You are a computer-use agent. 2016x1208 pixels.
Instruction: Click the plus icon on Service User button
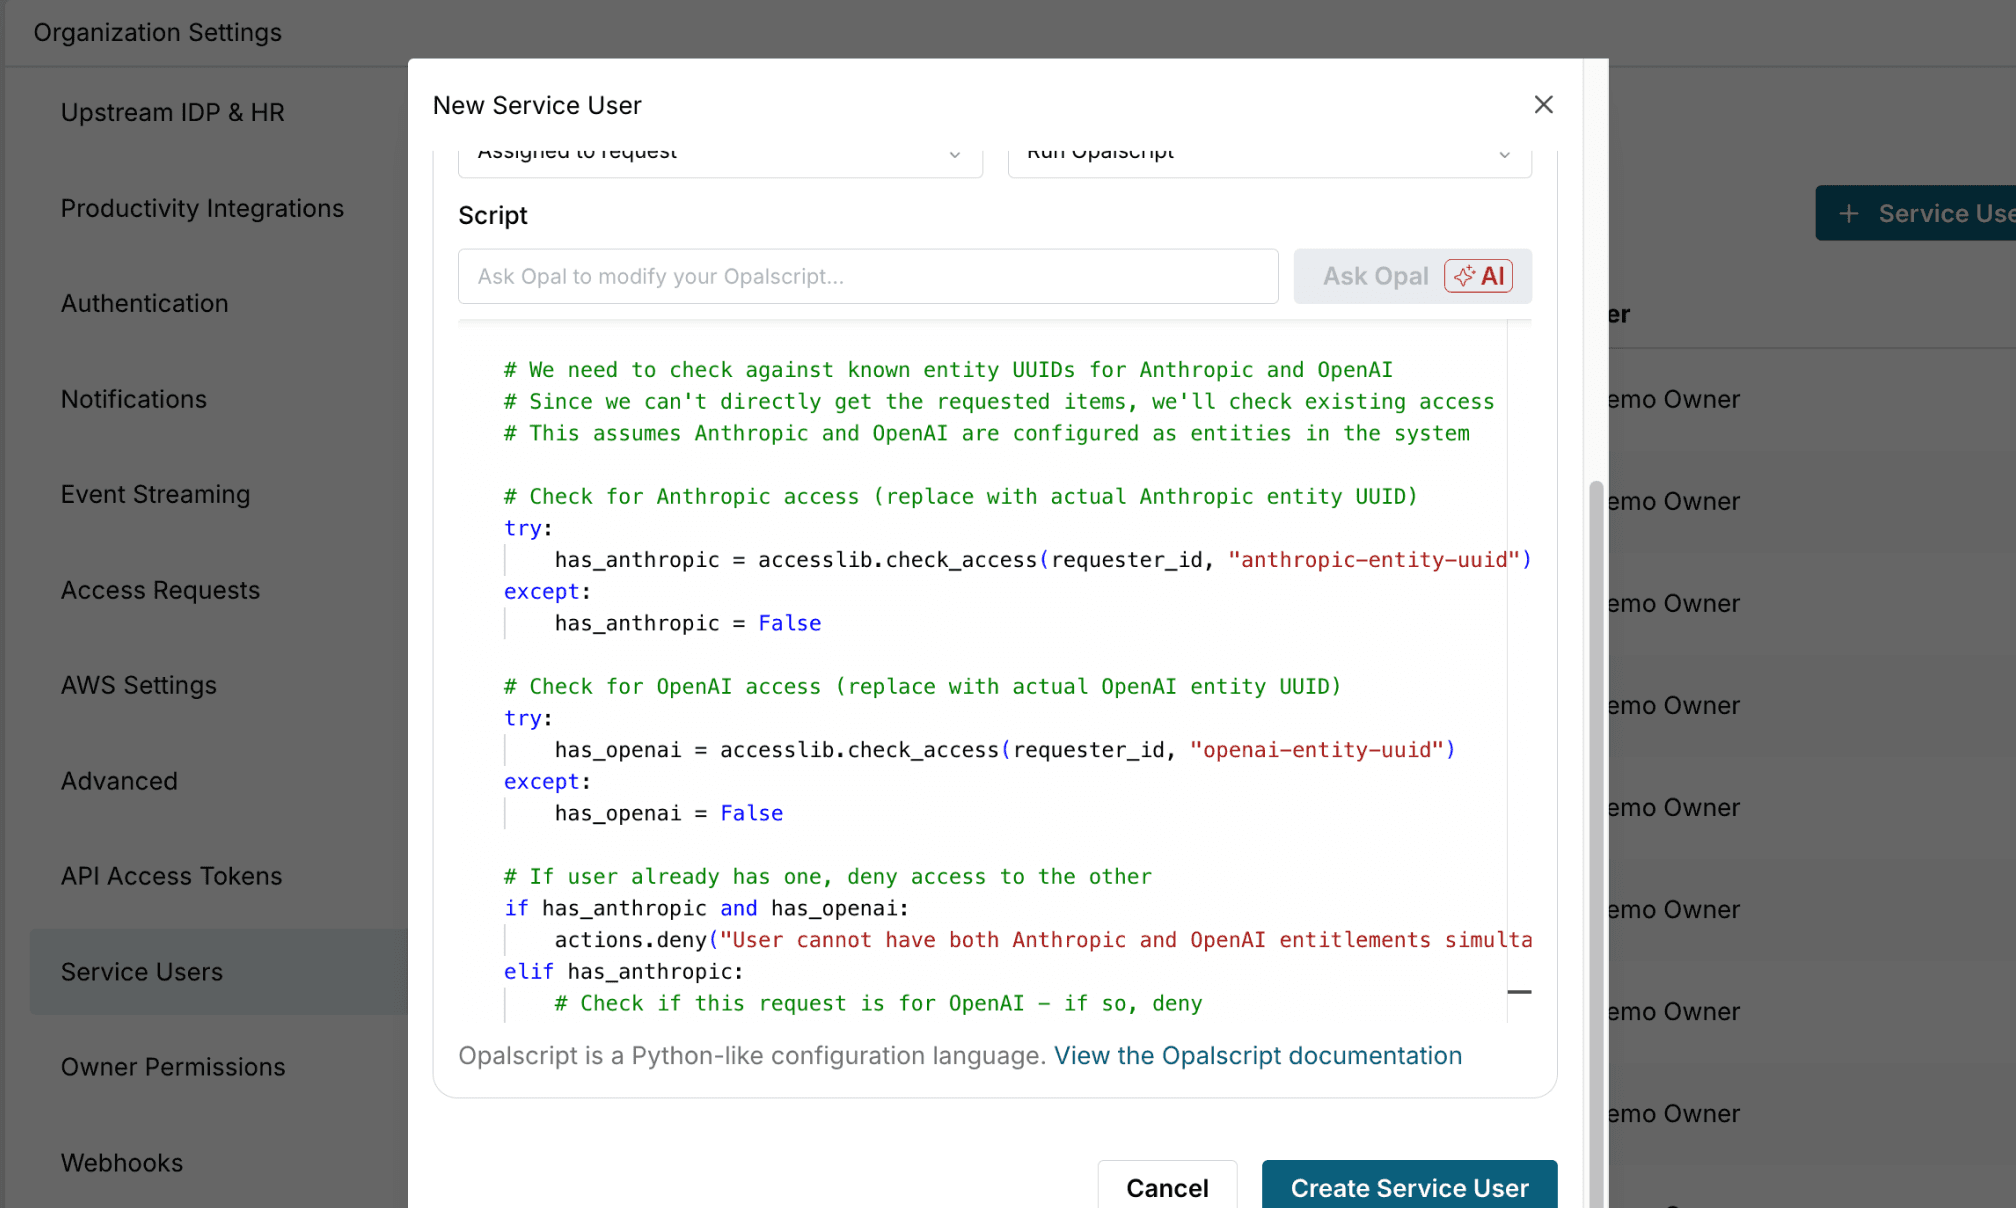click(x=1849, y=213)
